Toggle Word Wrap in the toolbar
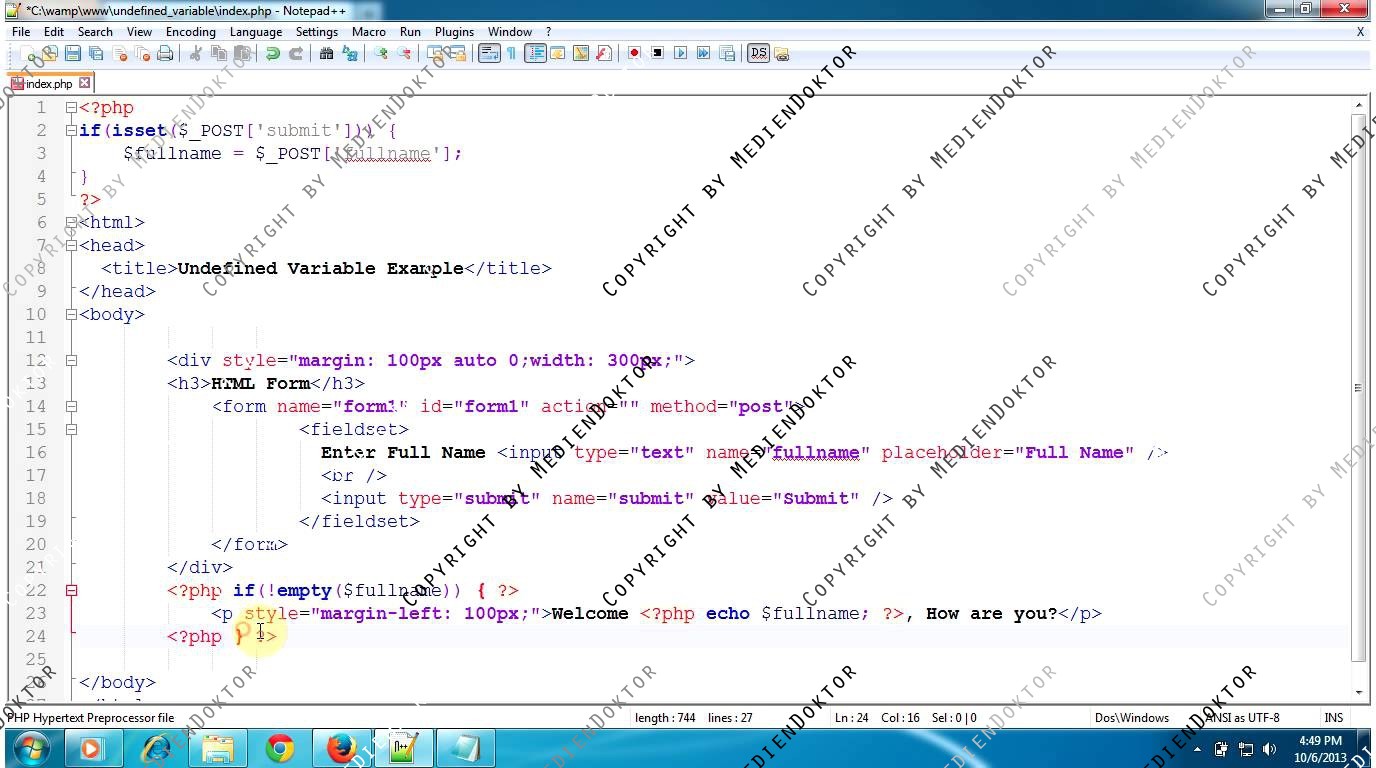This screenshot has height=768, width=1376. click(488, 53)
